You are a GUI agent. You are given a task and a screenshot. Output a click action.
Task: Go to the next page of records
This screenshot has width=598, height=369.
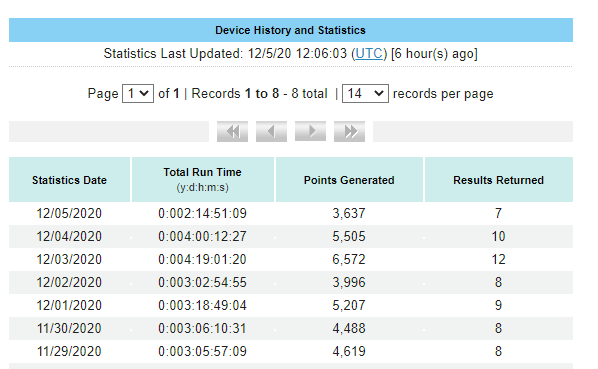[x=310, y=132]
